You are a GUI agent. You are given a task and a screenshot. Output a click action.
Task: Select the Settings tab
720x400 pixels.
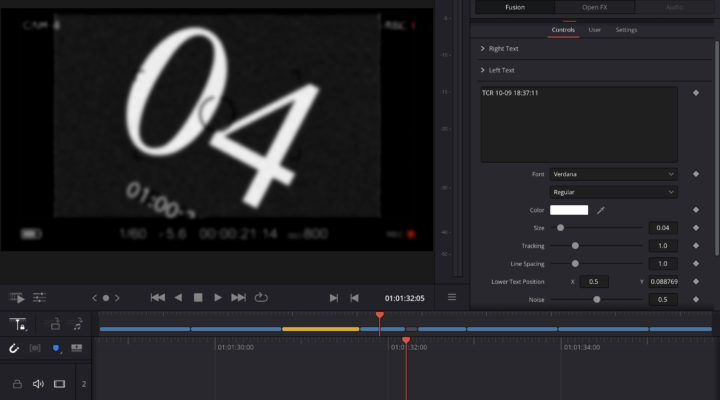(626, 30)
